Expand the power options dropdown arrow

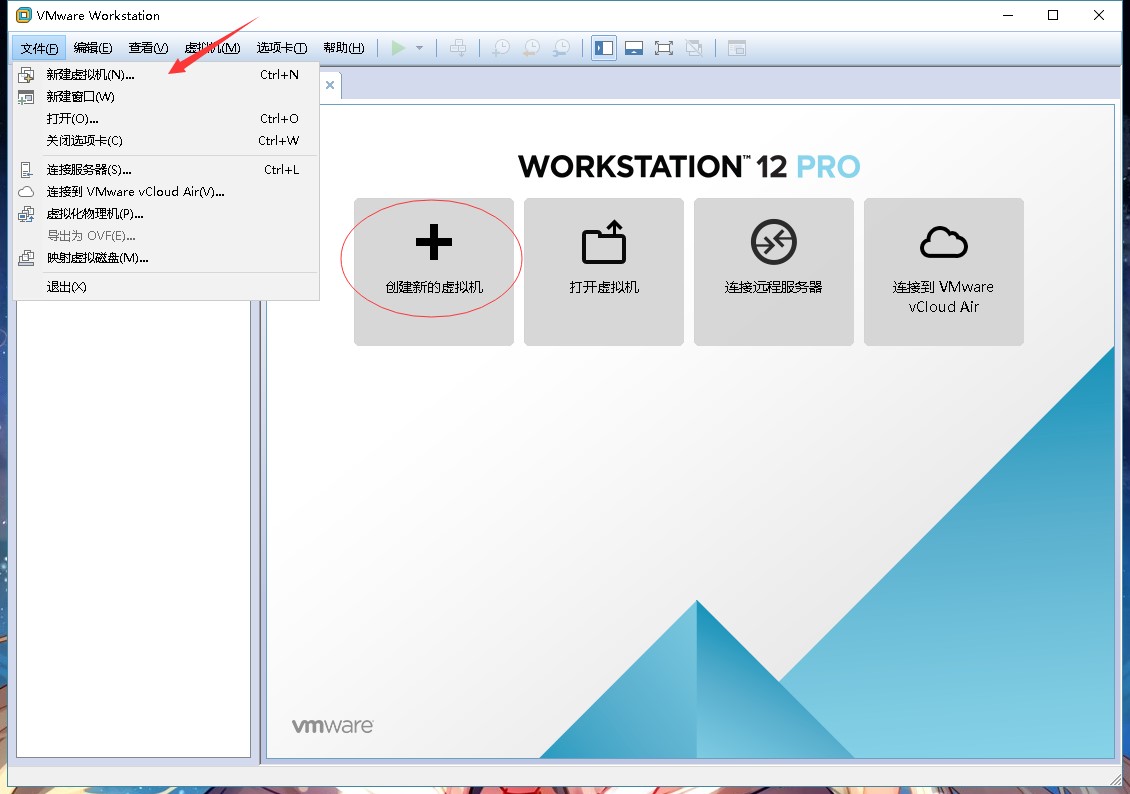pyautogui.click(x=419, y=48)
